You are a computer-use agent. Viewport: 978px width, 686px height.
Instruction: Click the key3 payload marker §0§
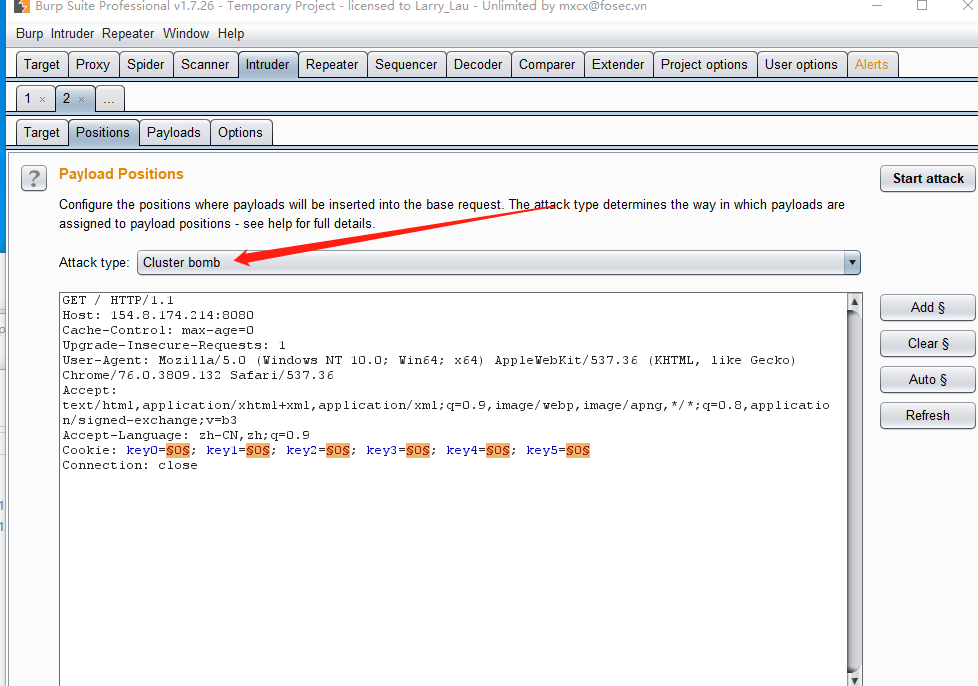(x=418, y=450)
